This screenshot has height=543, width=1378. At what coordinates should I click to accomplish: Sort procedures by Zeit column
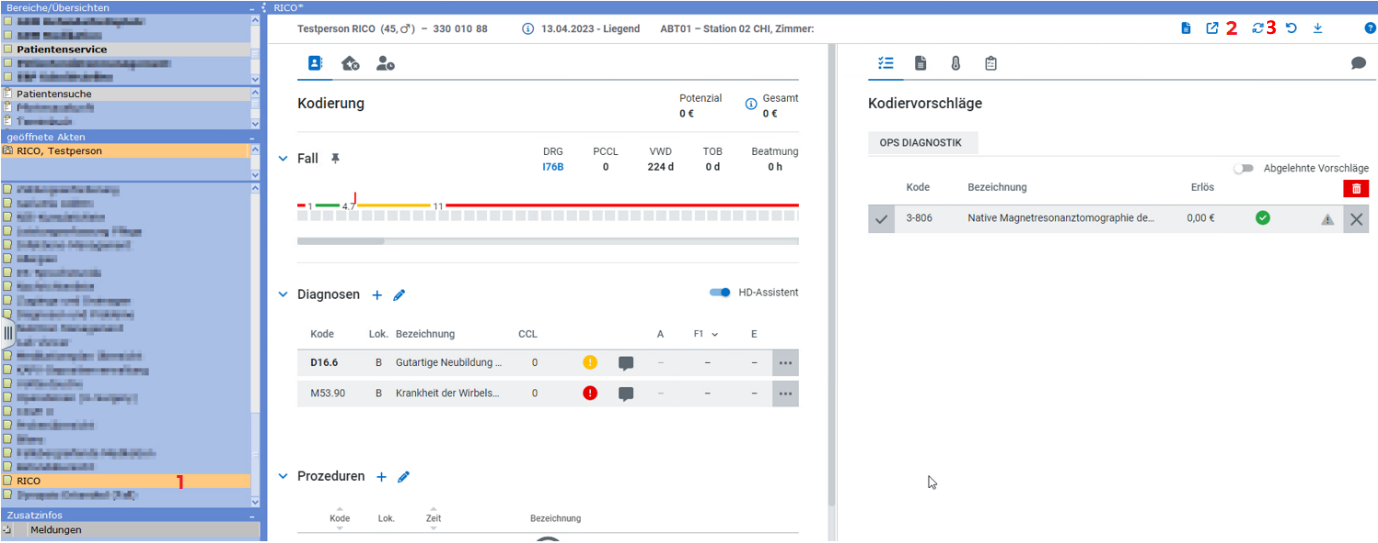pyautogui.click(x=433, y=518)
